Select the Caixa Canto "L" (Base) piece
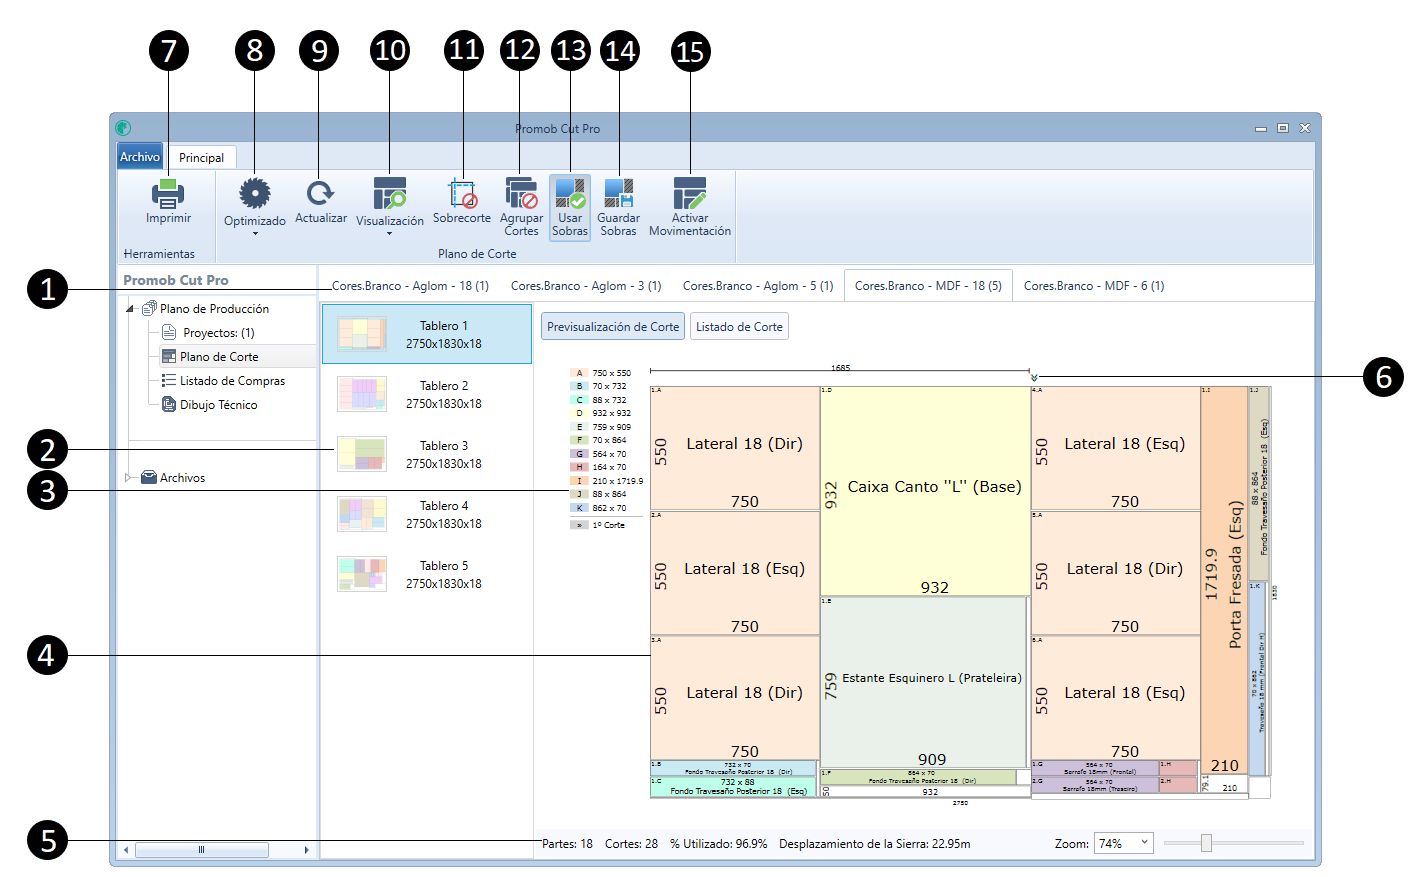 point(925,491)
